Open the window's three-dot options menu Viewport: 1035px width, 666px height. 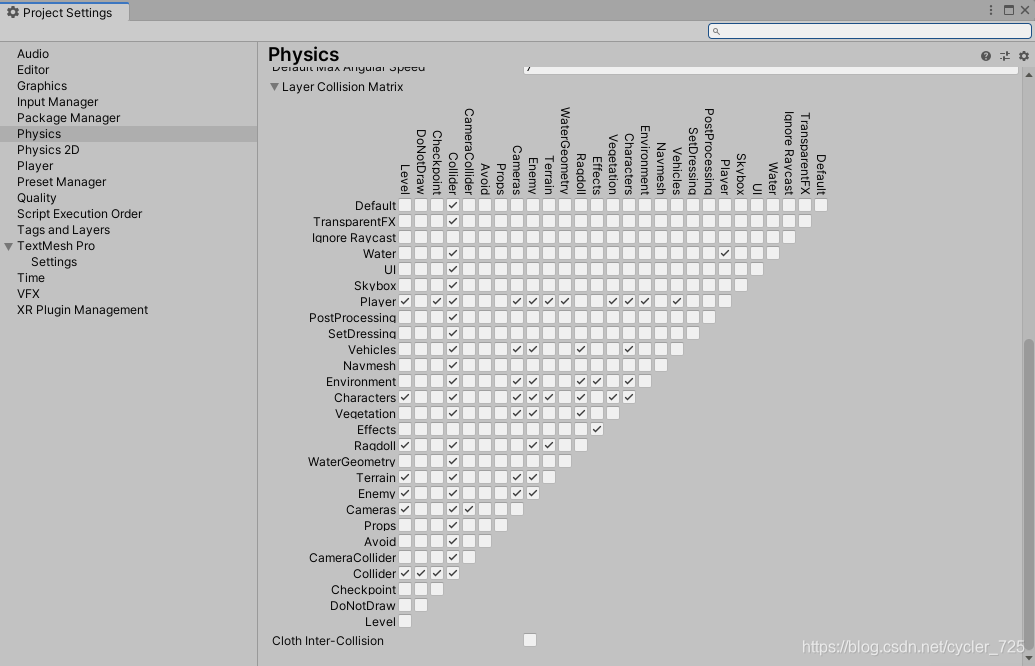[991, 10]
